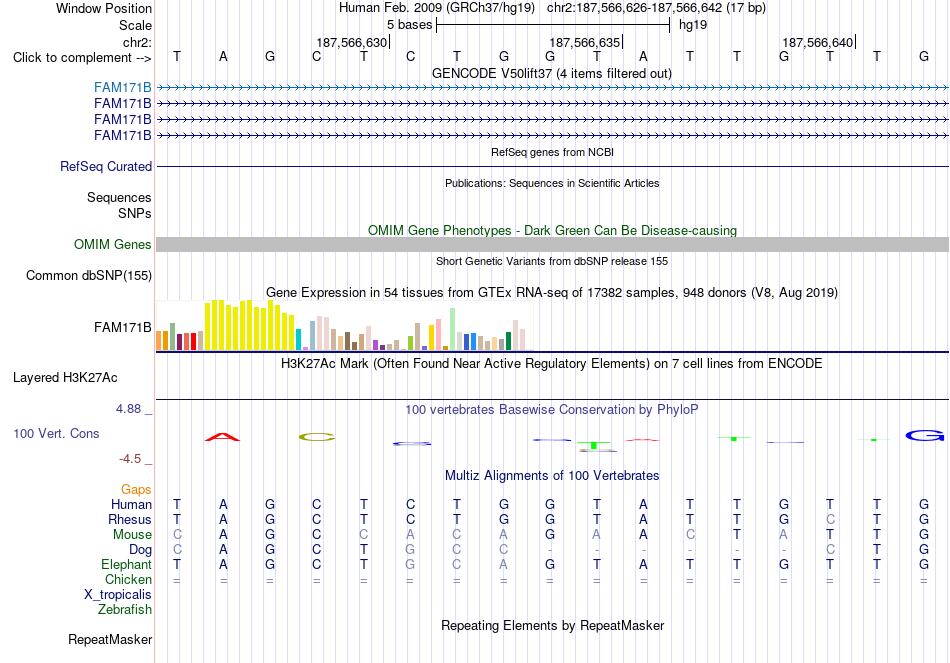Click the 'RefSeq Curated' track label
This screenshot has height=663, width=950.
click(106, 166)
